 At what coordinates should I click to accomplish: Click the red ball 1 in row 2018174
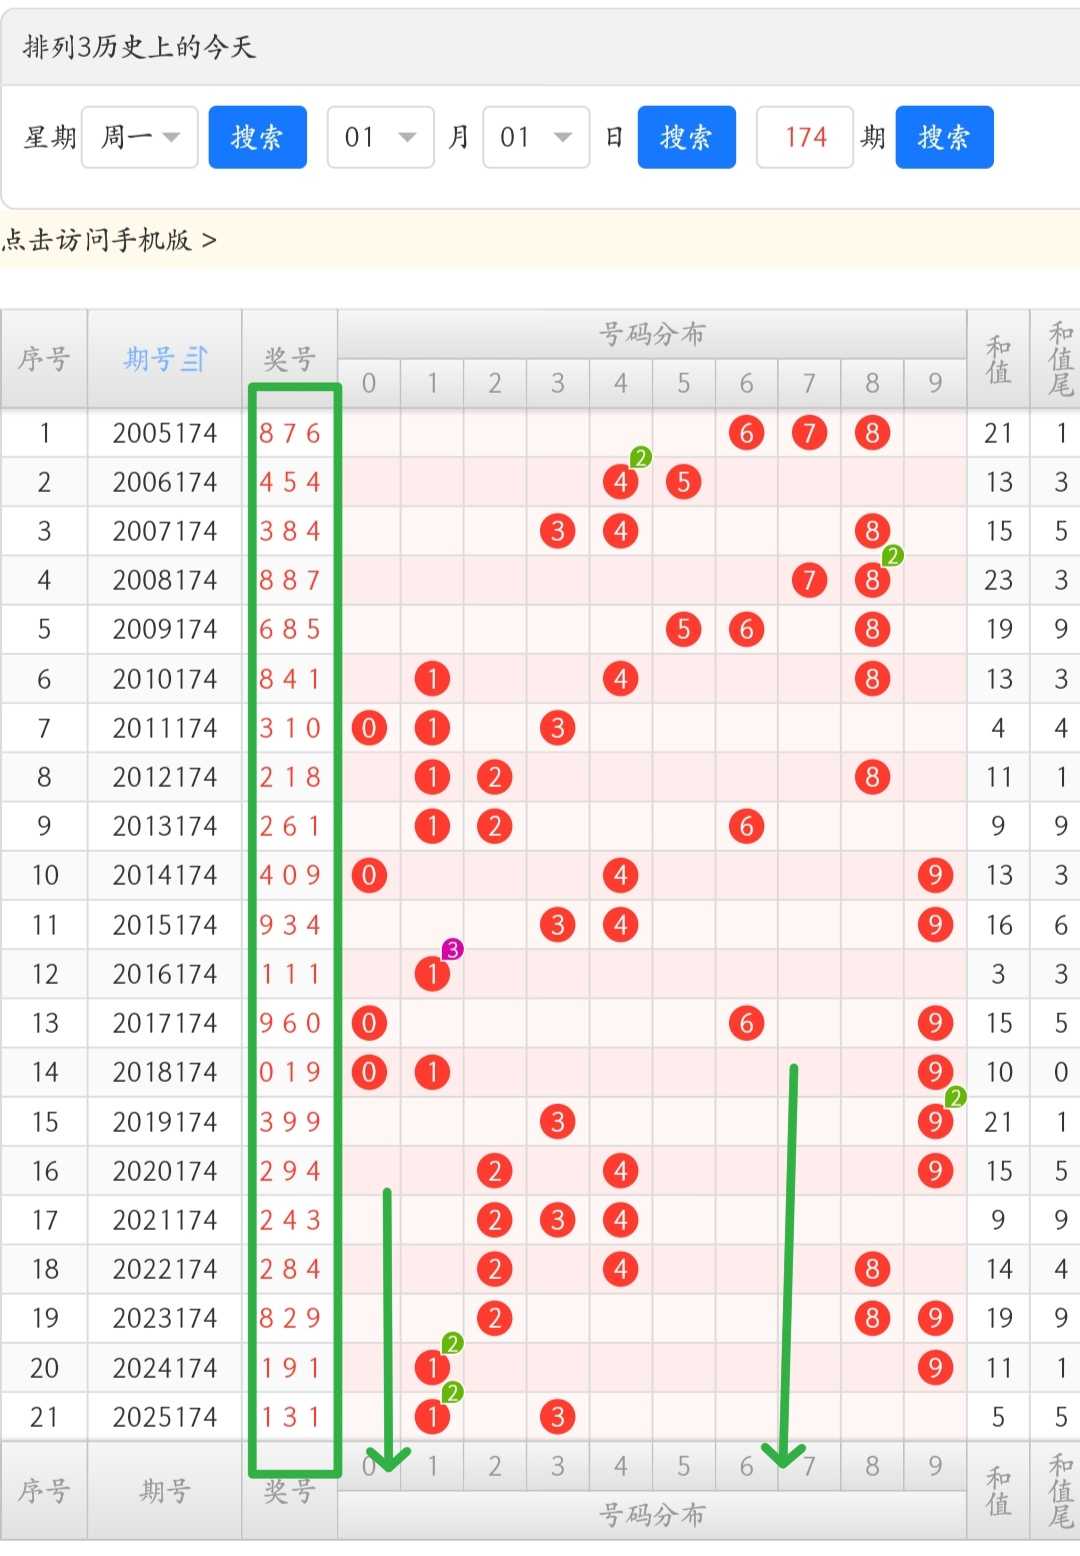click(432, 1072)
